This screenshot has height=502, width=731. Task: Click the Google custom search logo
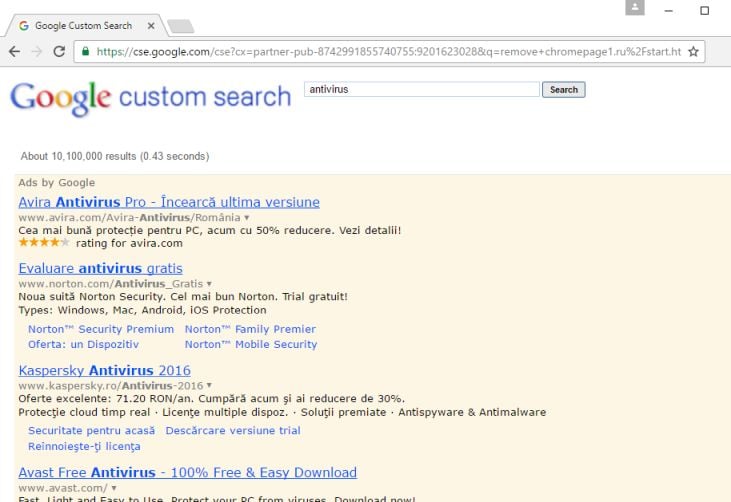[x=151, y=97]
